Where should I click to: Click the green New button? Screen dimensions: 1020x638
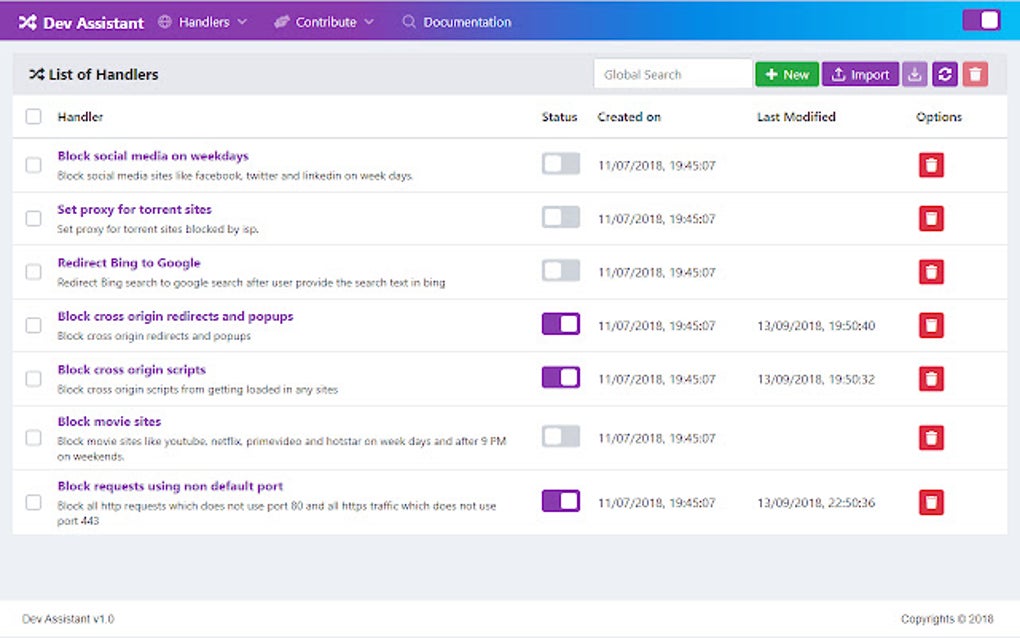pyautogui.click(x=786, y=74)
